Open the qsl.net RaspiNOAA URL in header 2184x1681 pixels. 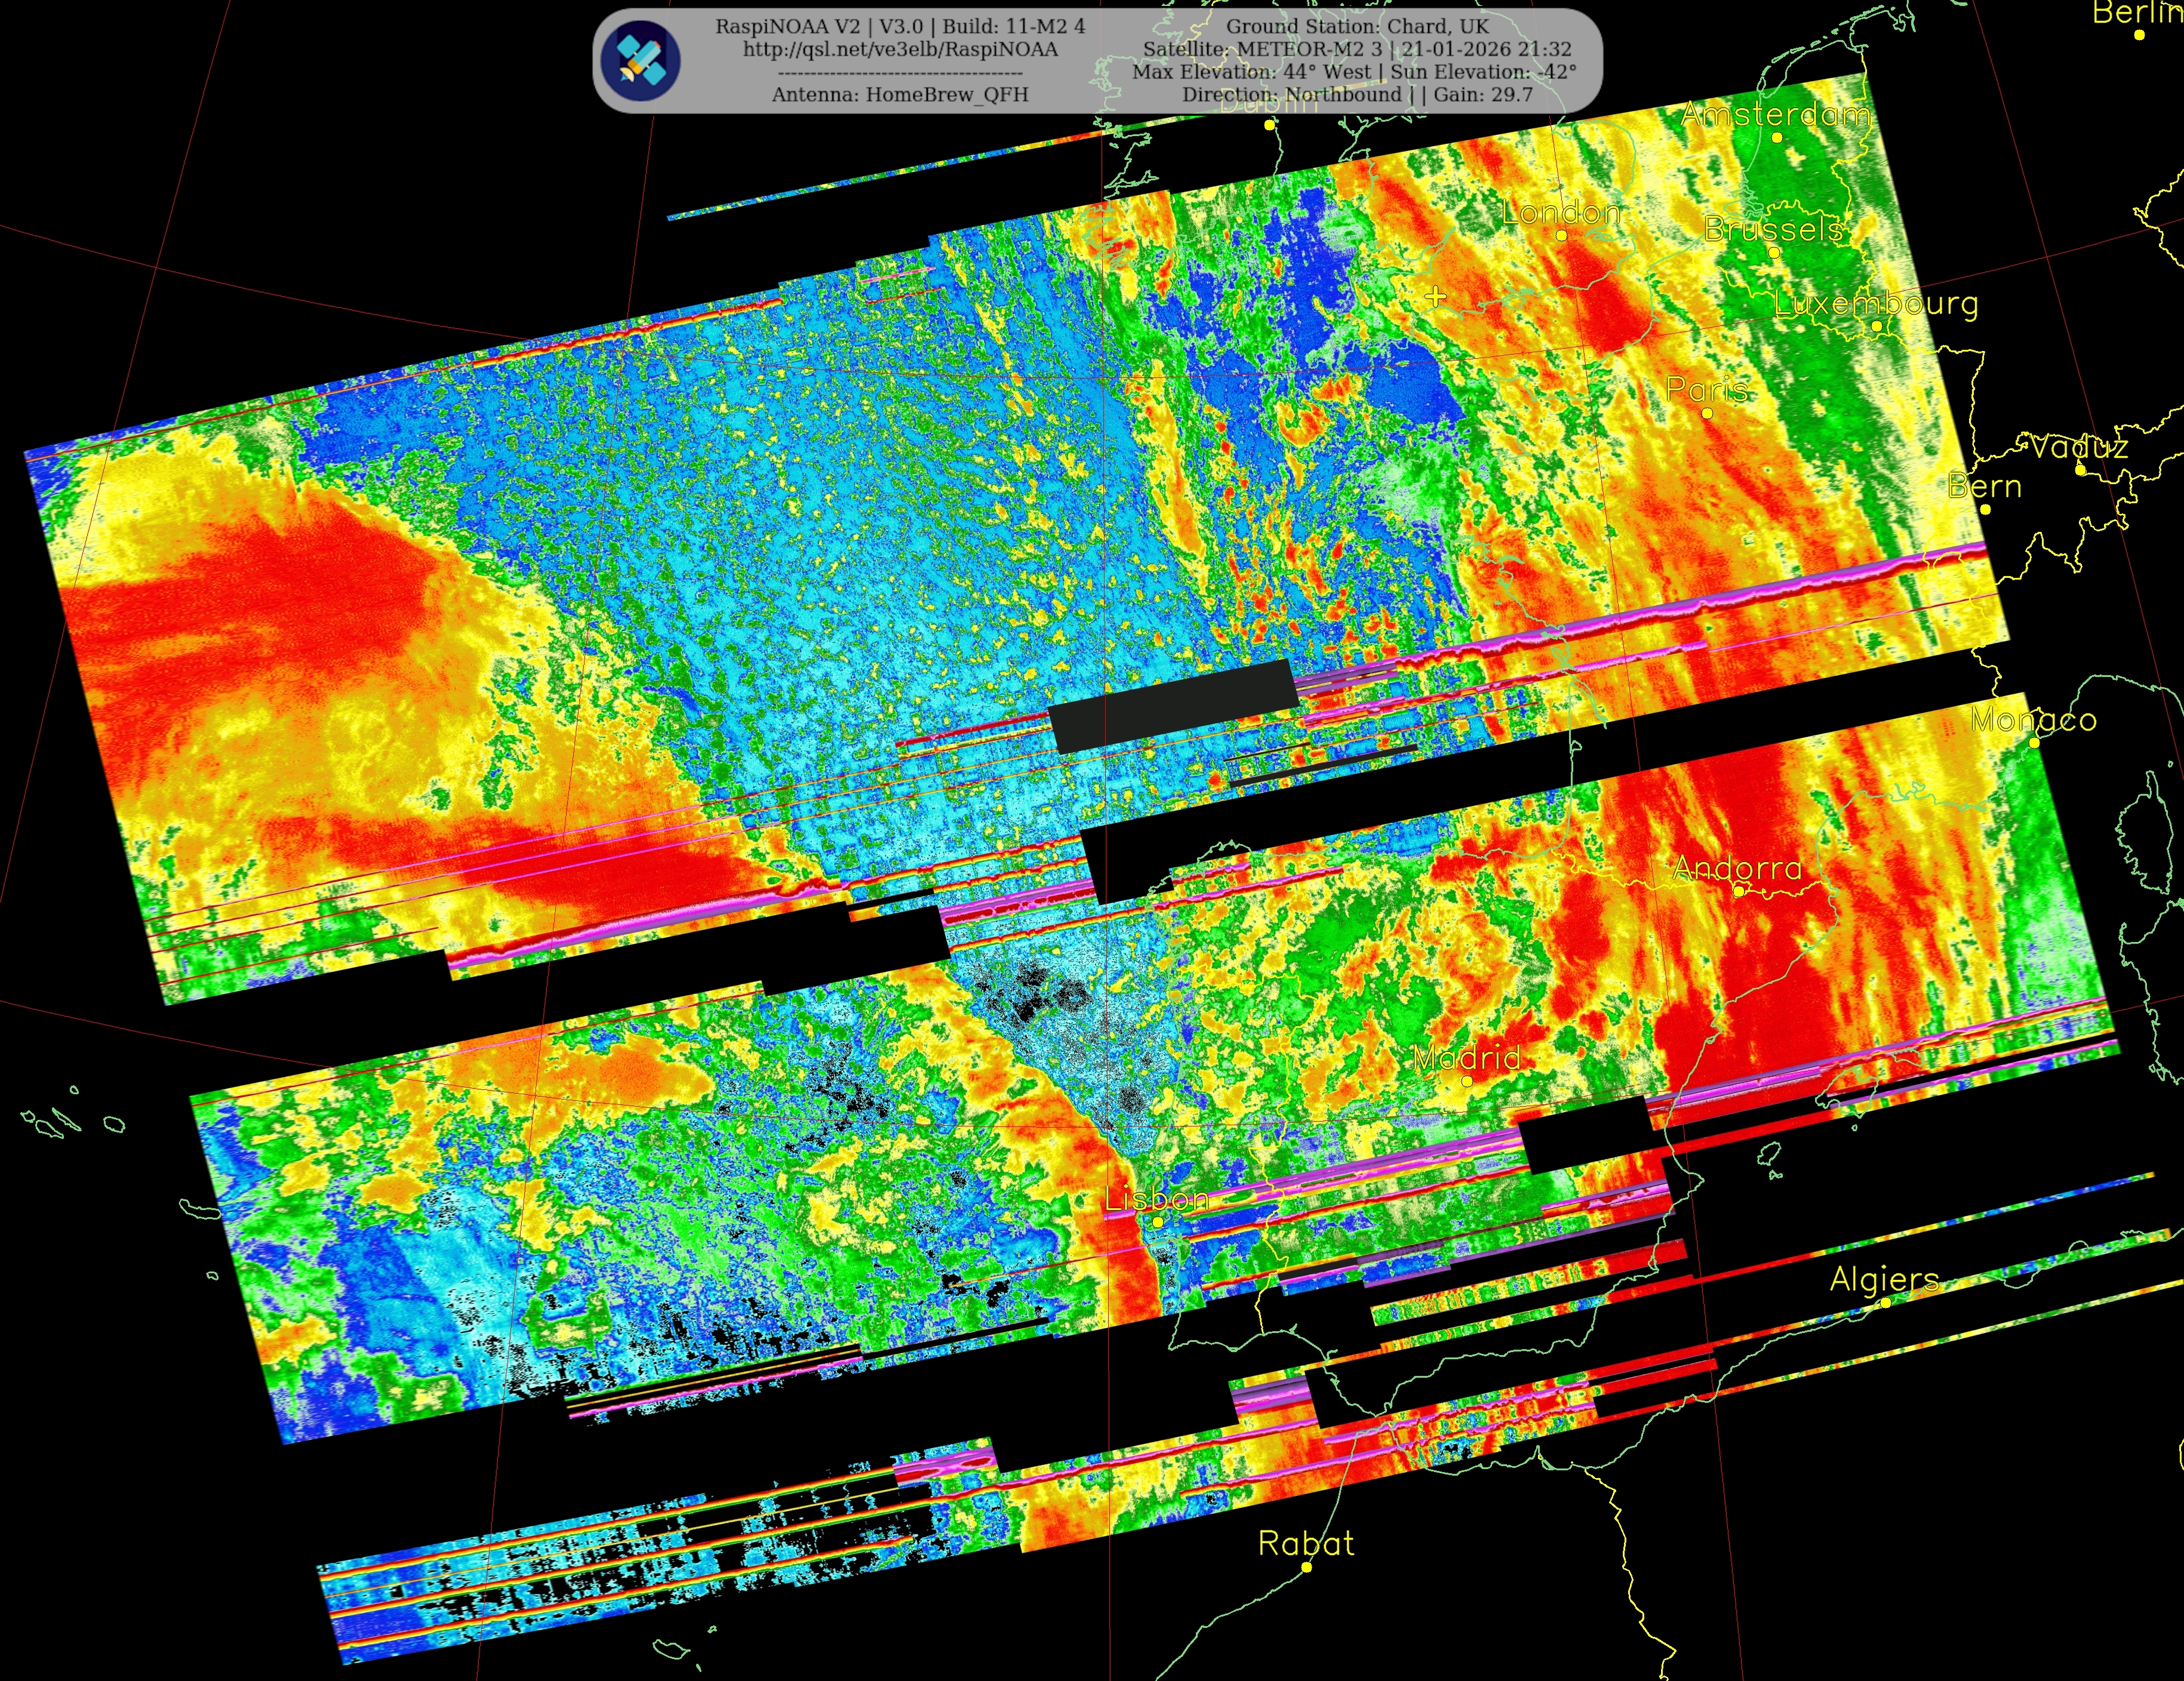click(900, 49)
